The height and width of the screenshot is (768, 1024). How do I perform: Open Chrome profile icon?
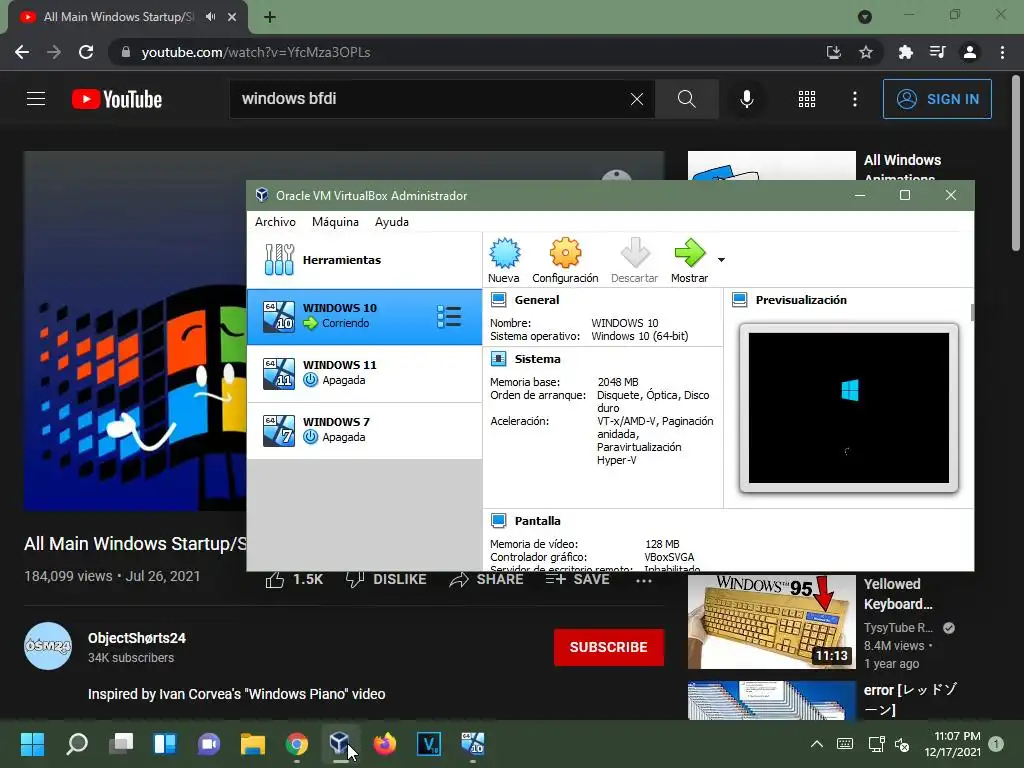[970, 52]
